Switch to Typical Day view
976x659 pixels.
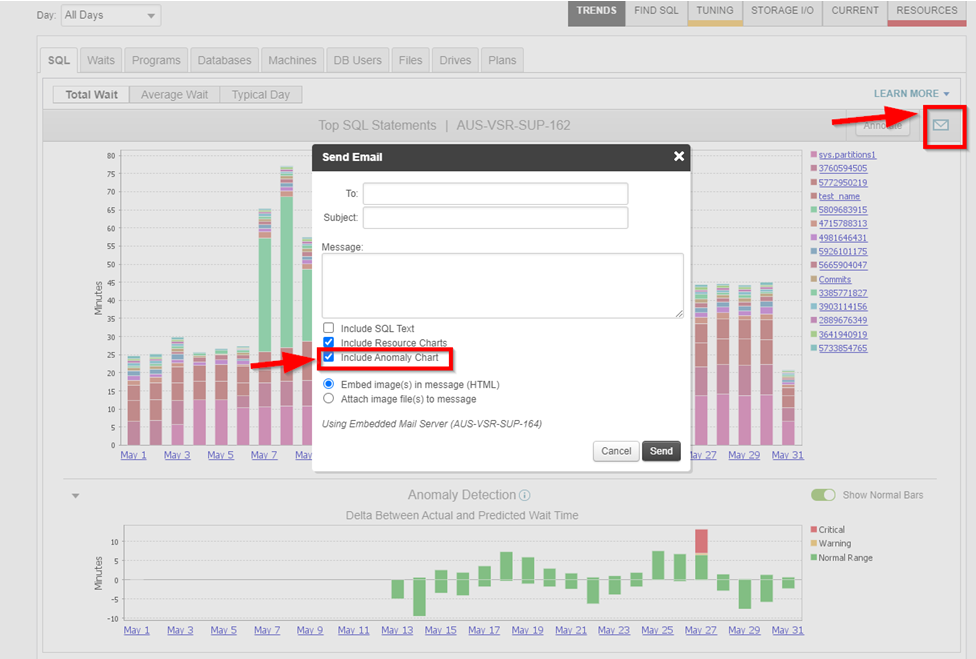tap(261, 95)
